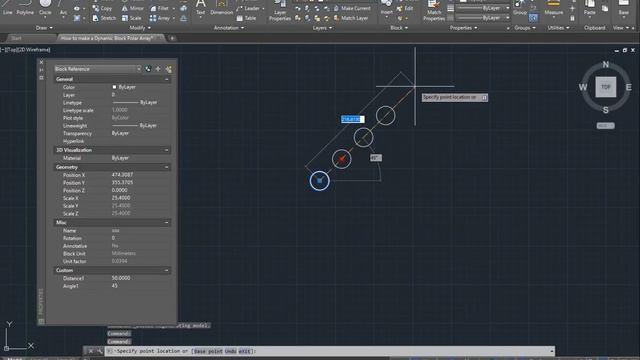Collapse the Geometry properties section
The image size is (640, 360).
point(167,167)
